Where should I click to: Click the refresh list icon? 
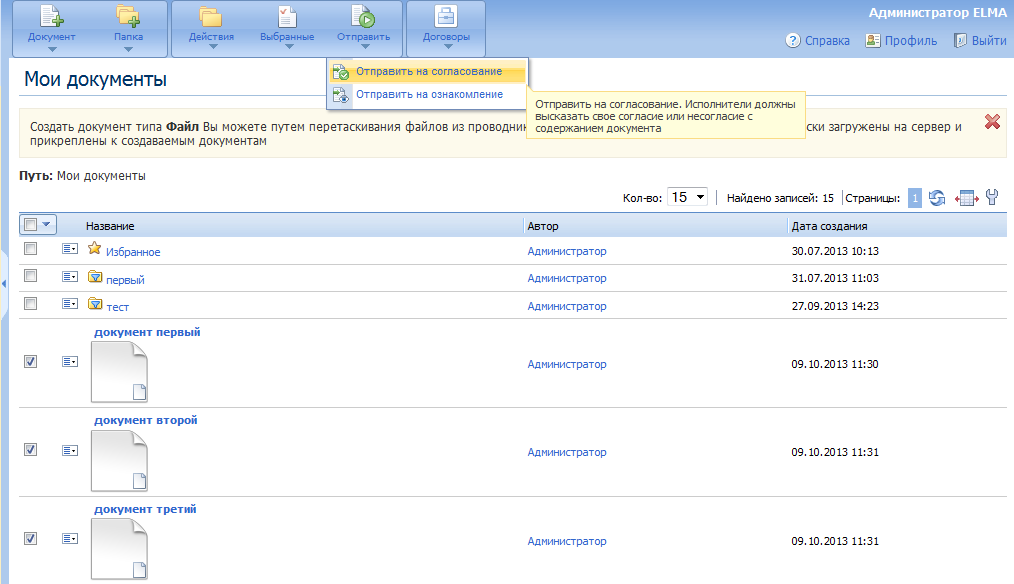pos(937,198)
